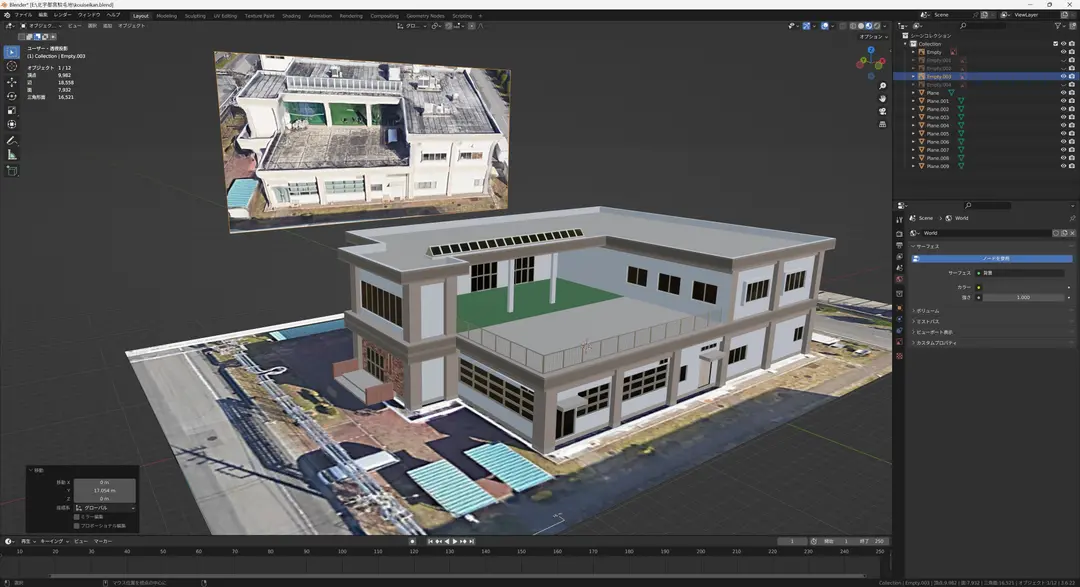
Task: Click the Move Y value field
Action: [x=105, y=491]
